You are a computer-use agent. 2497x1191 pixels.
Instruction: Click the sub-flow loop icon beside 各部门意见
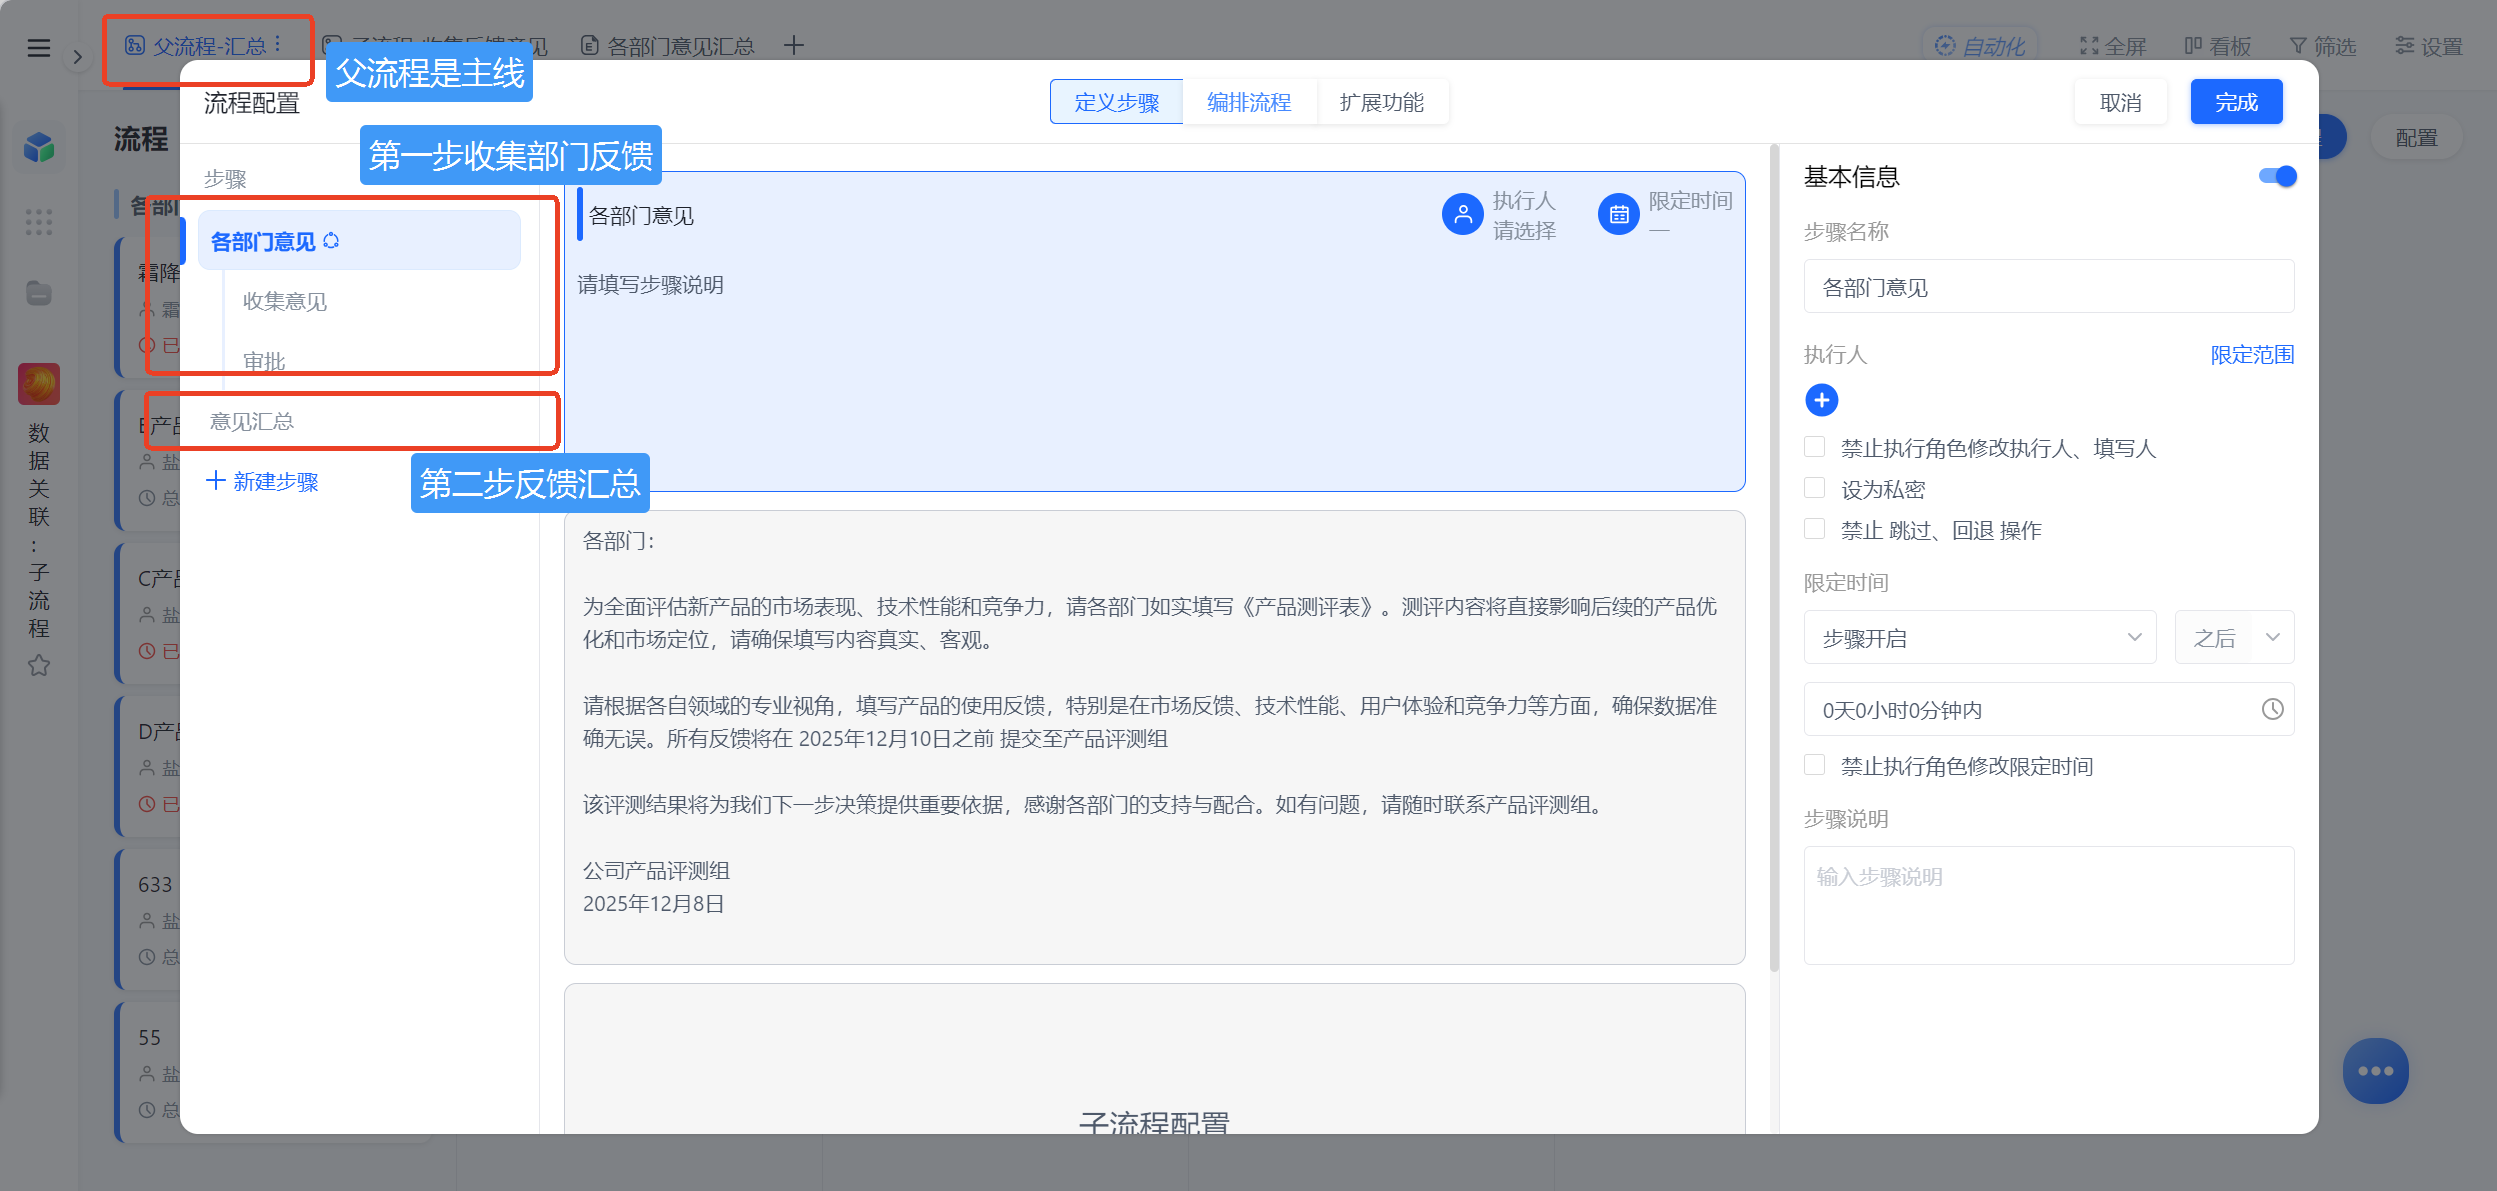[331, 241]
